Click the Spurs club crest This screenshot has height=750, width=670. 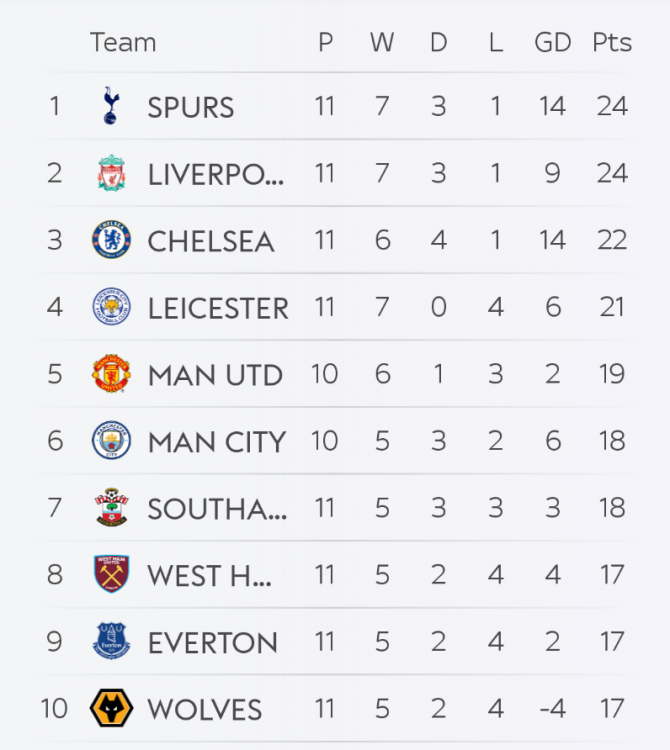(x=110, y=106)
